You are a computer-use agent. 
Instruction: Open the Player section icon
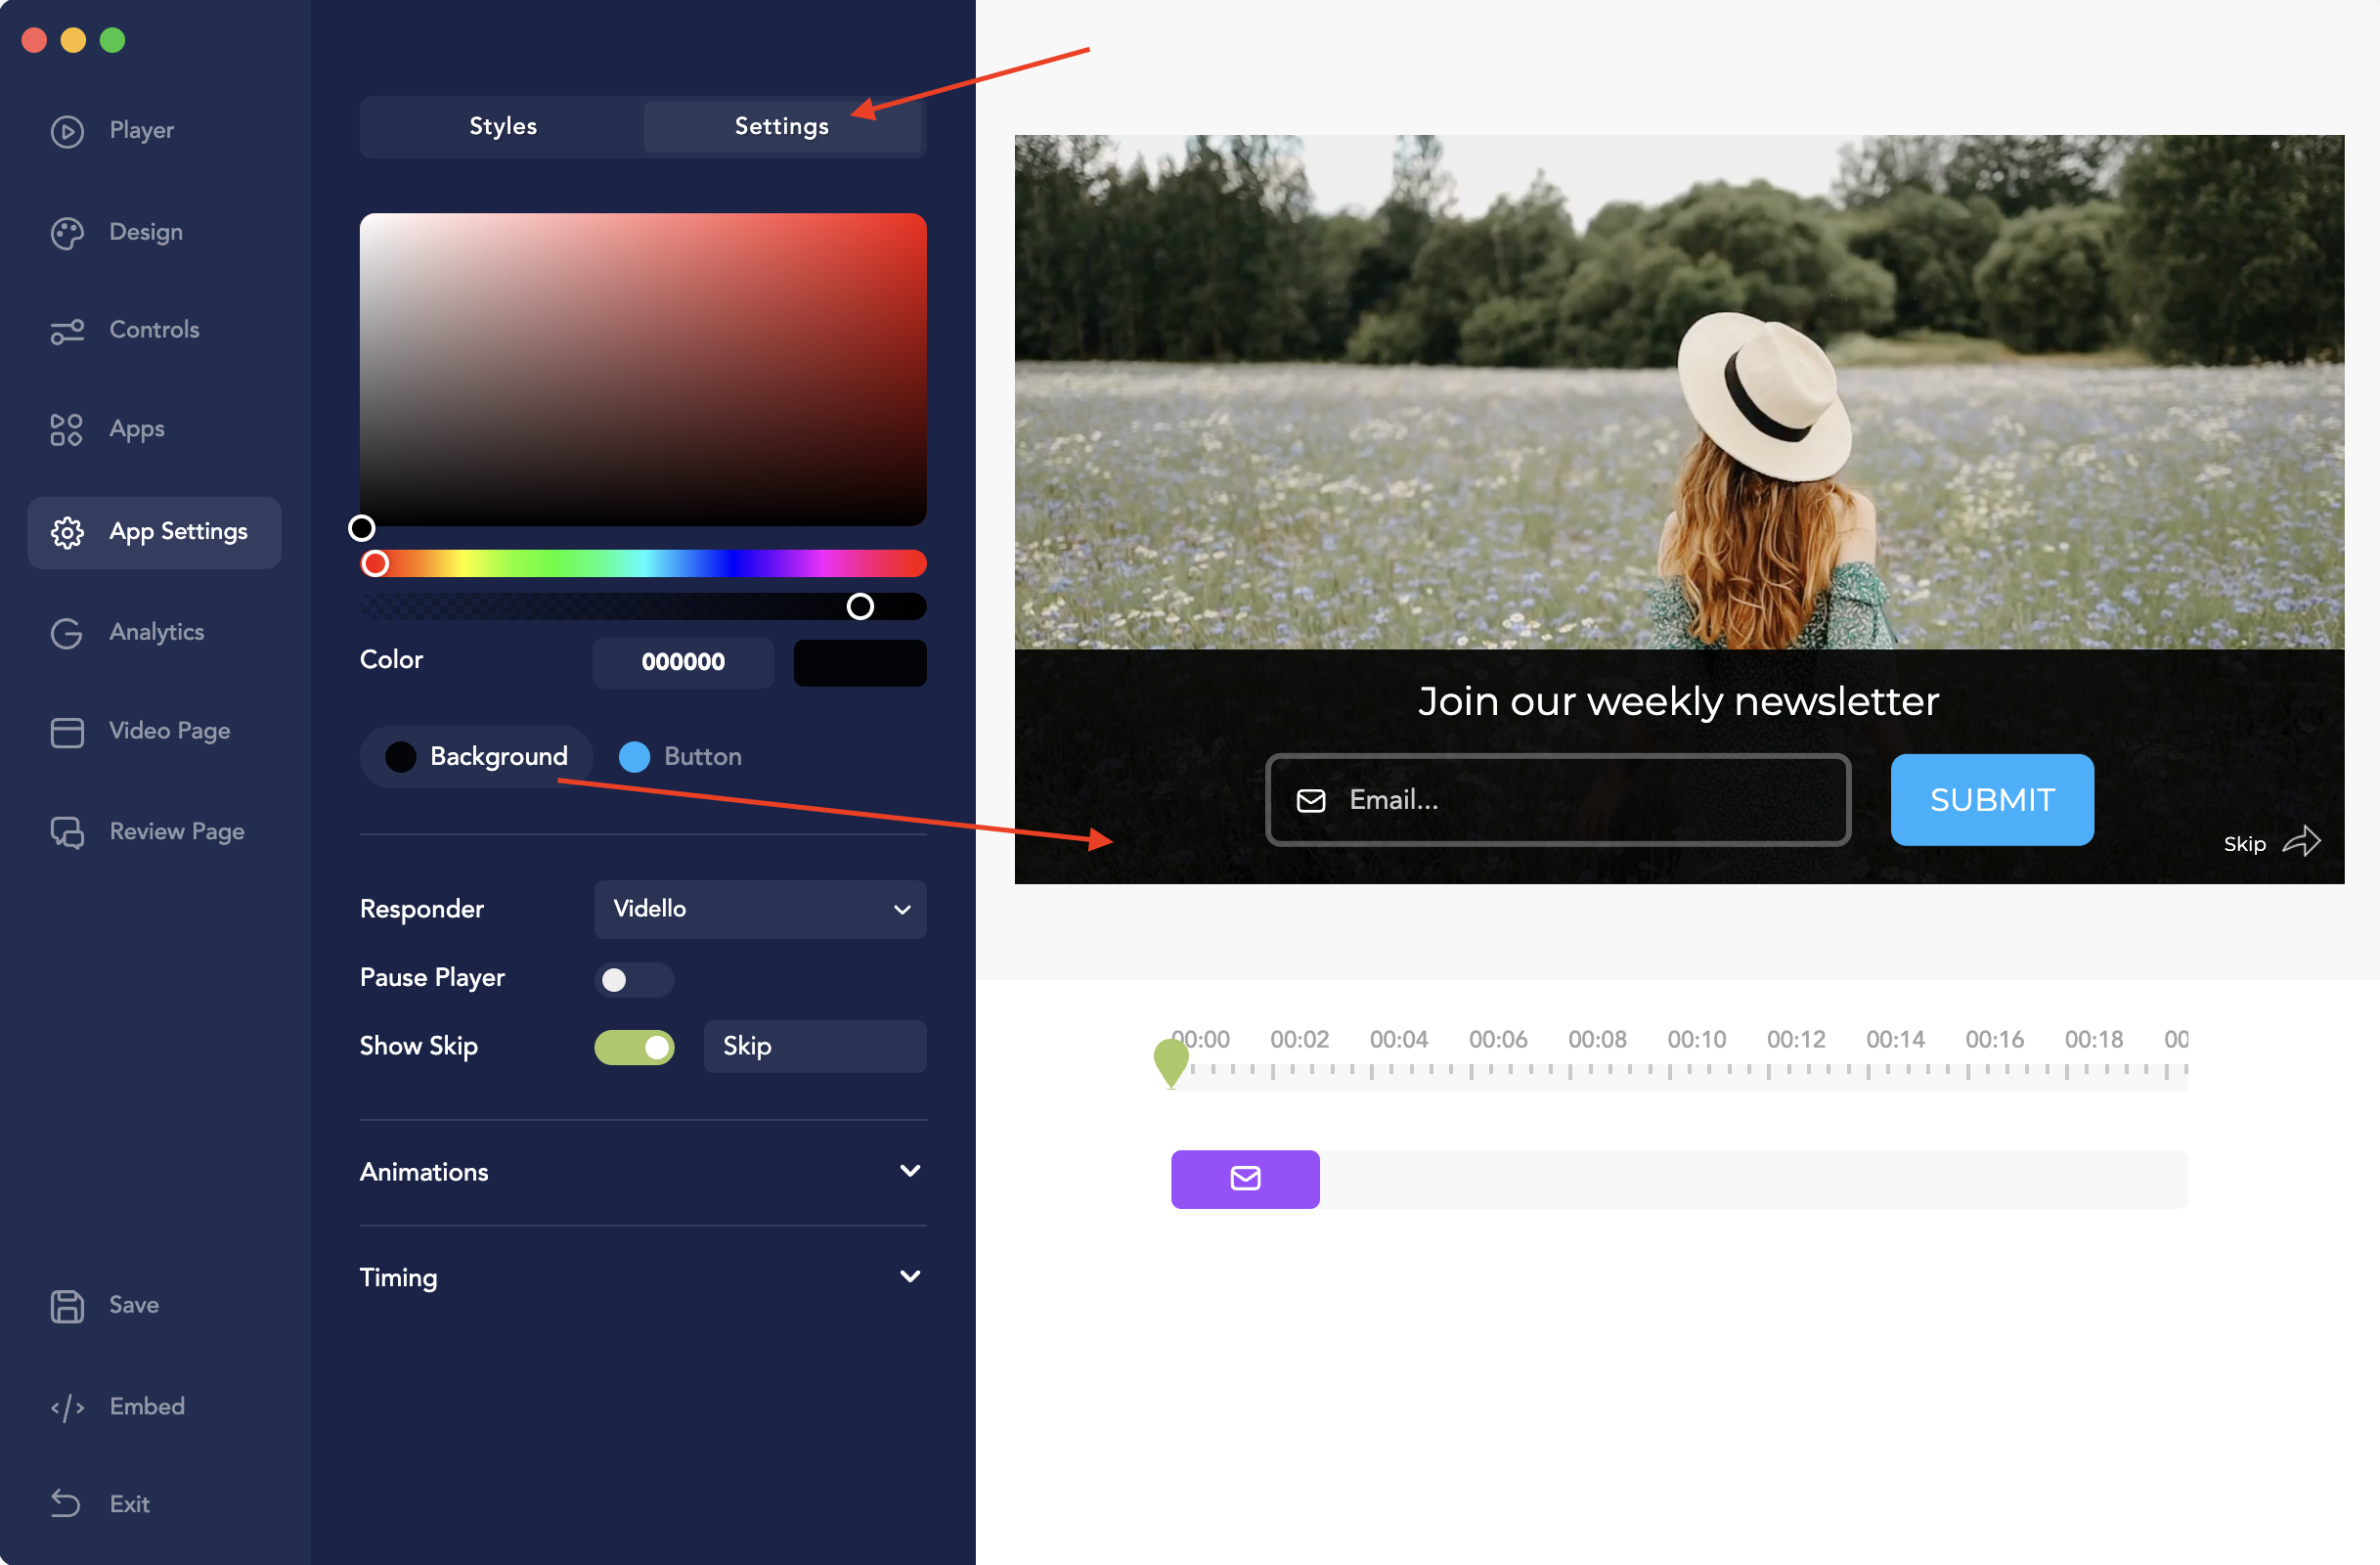67,131
